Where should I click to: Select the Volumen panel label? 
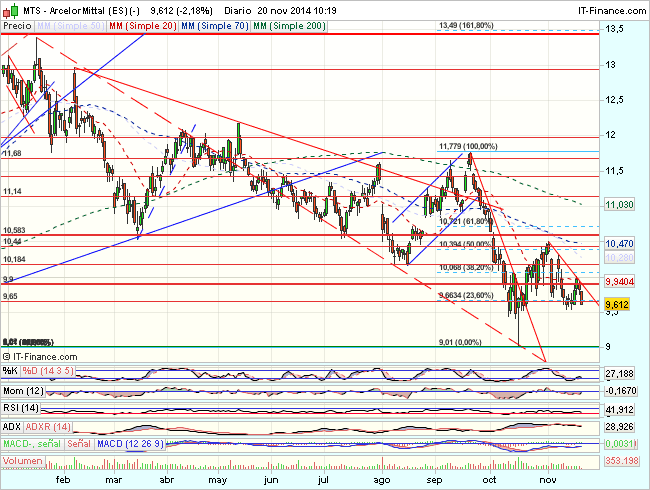click(x=24, y=462)
